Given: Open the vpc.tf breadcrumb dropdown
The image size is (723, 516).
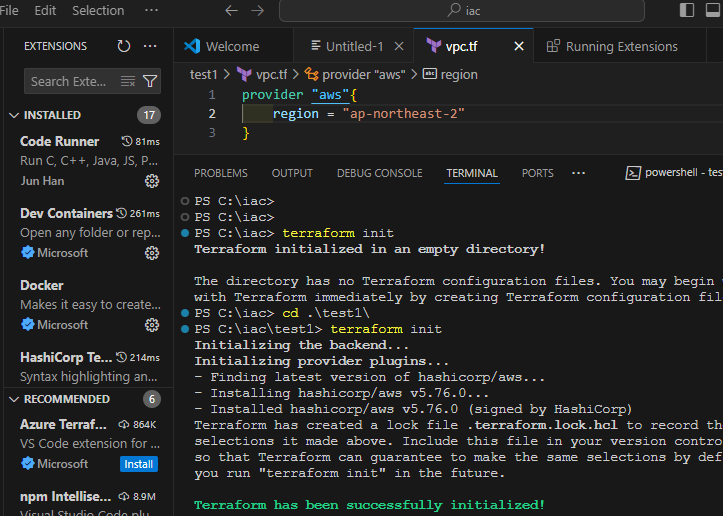Looking at the screenshot, I should pos(272,75).
